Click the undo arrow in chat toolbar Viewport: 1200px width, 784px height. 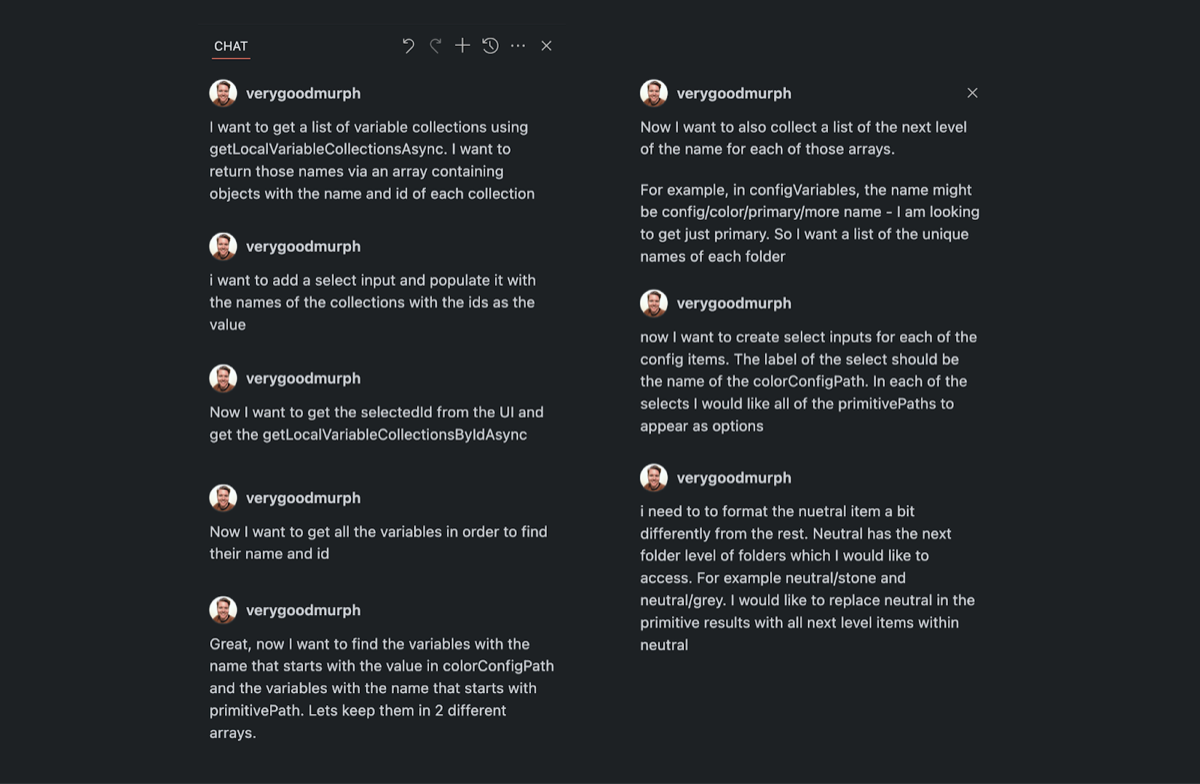(408, 46)
